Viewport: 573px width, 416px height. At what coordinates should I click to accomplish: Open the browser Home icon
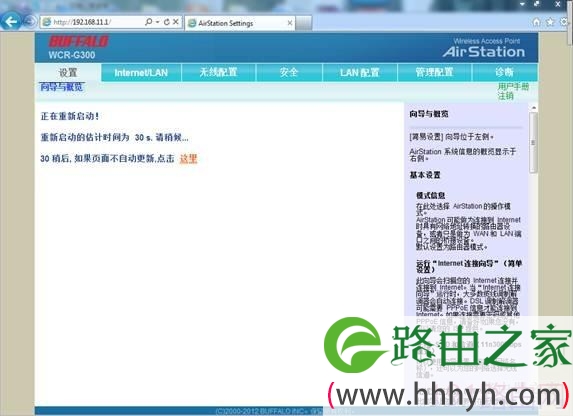pyautogui.click(x=536, y=22)
